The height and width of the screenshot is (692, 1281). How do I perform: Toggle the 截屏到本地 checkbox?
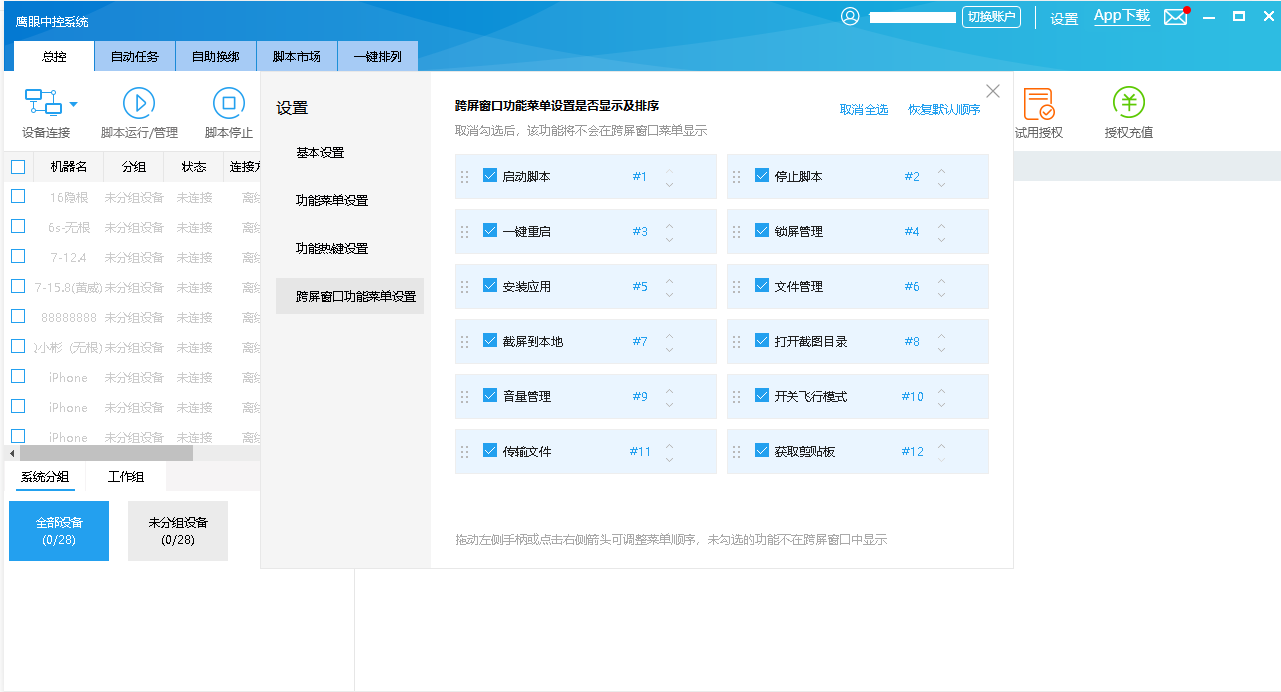point(490,340)
